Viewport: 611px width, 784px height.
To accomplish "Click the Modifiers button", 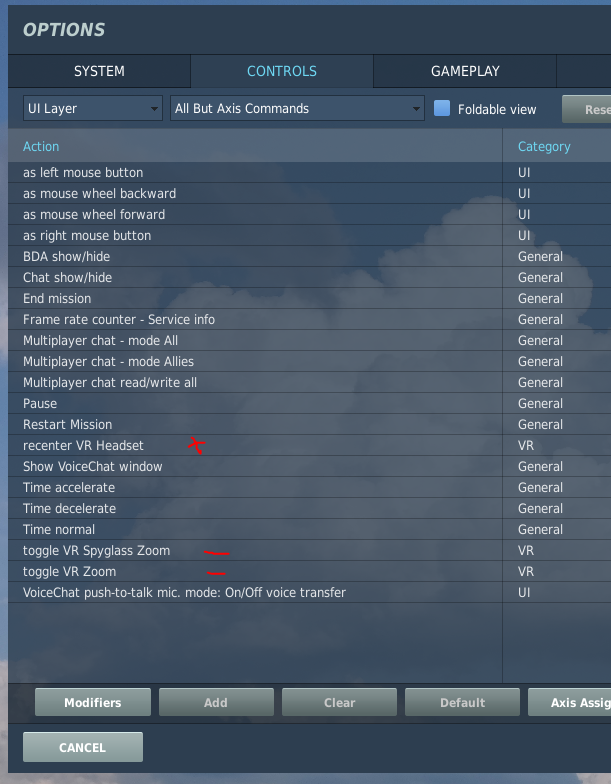I will tap(92, 702).
